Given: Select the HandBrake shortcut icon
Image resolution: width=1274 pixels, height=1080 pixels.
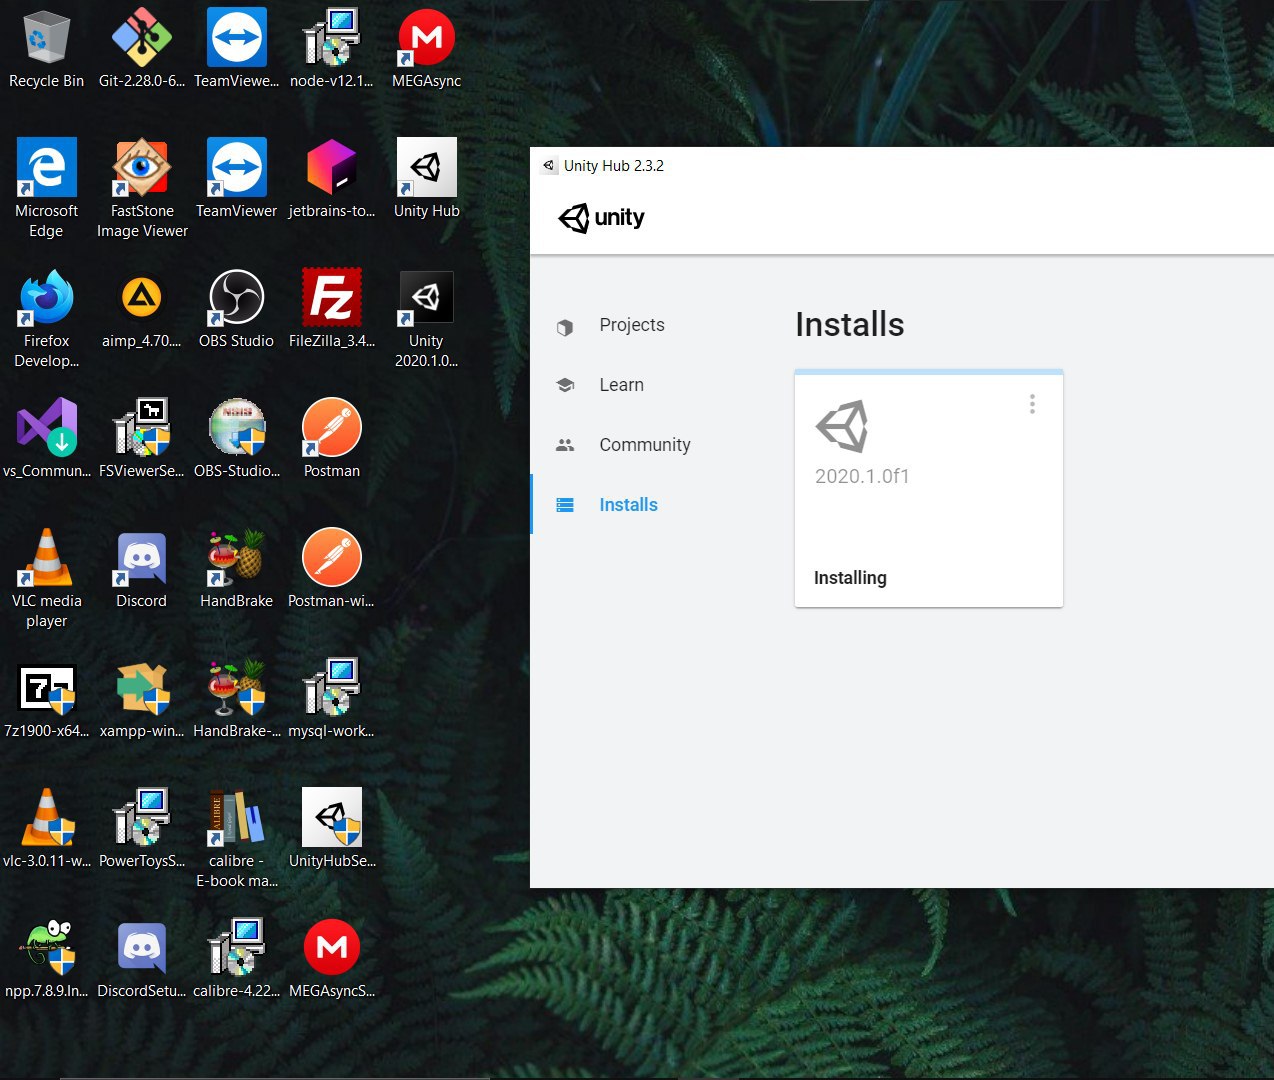Looking at the screenshot, I should [237, 568].
